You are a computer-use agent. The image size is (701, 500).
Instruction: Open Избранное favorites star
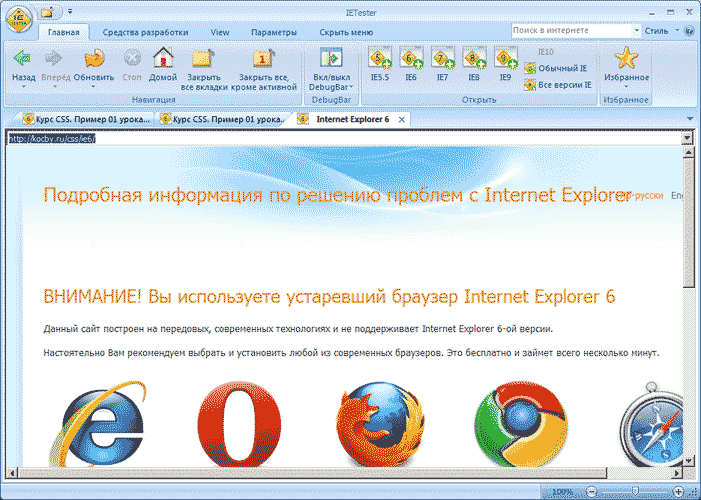point(626,58)
